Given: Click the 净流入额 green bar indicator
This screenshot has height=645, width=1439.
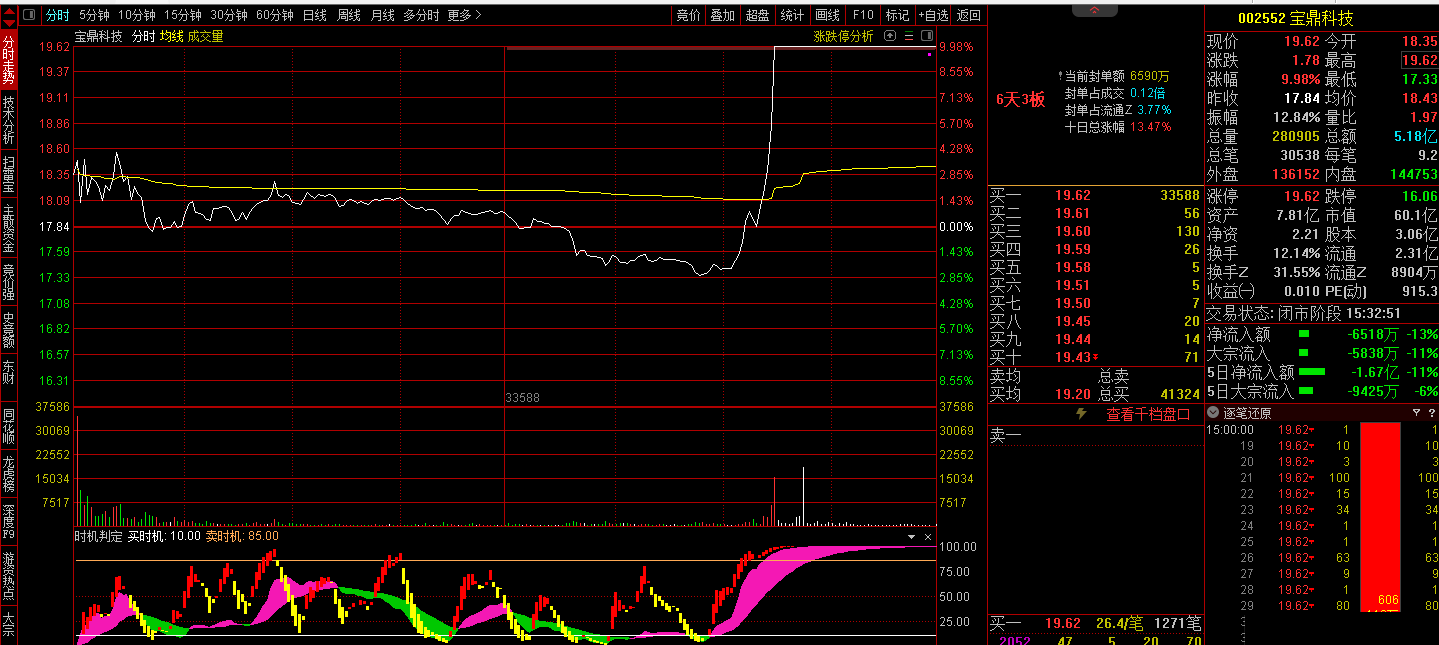Looking at the screenshot, I should point(1303,334).
